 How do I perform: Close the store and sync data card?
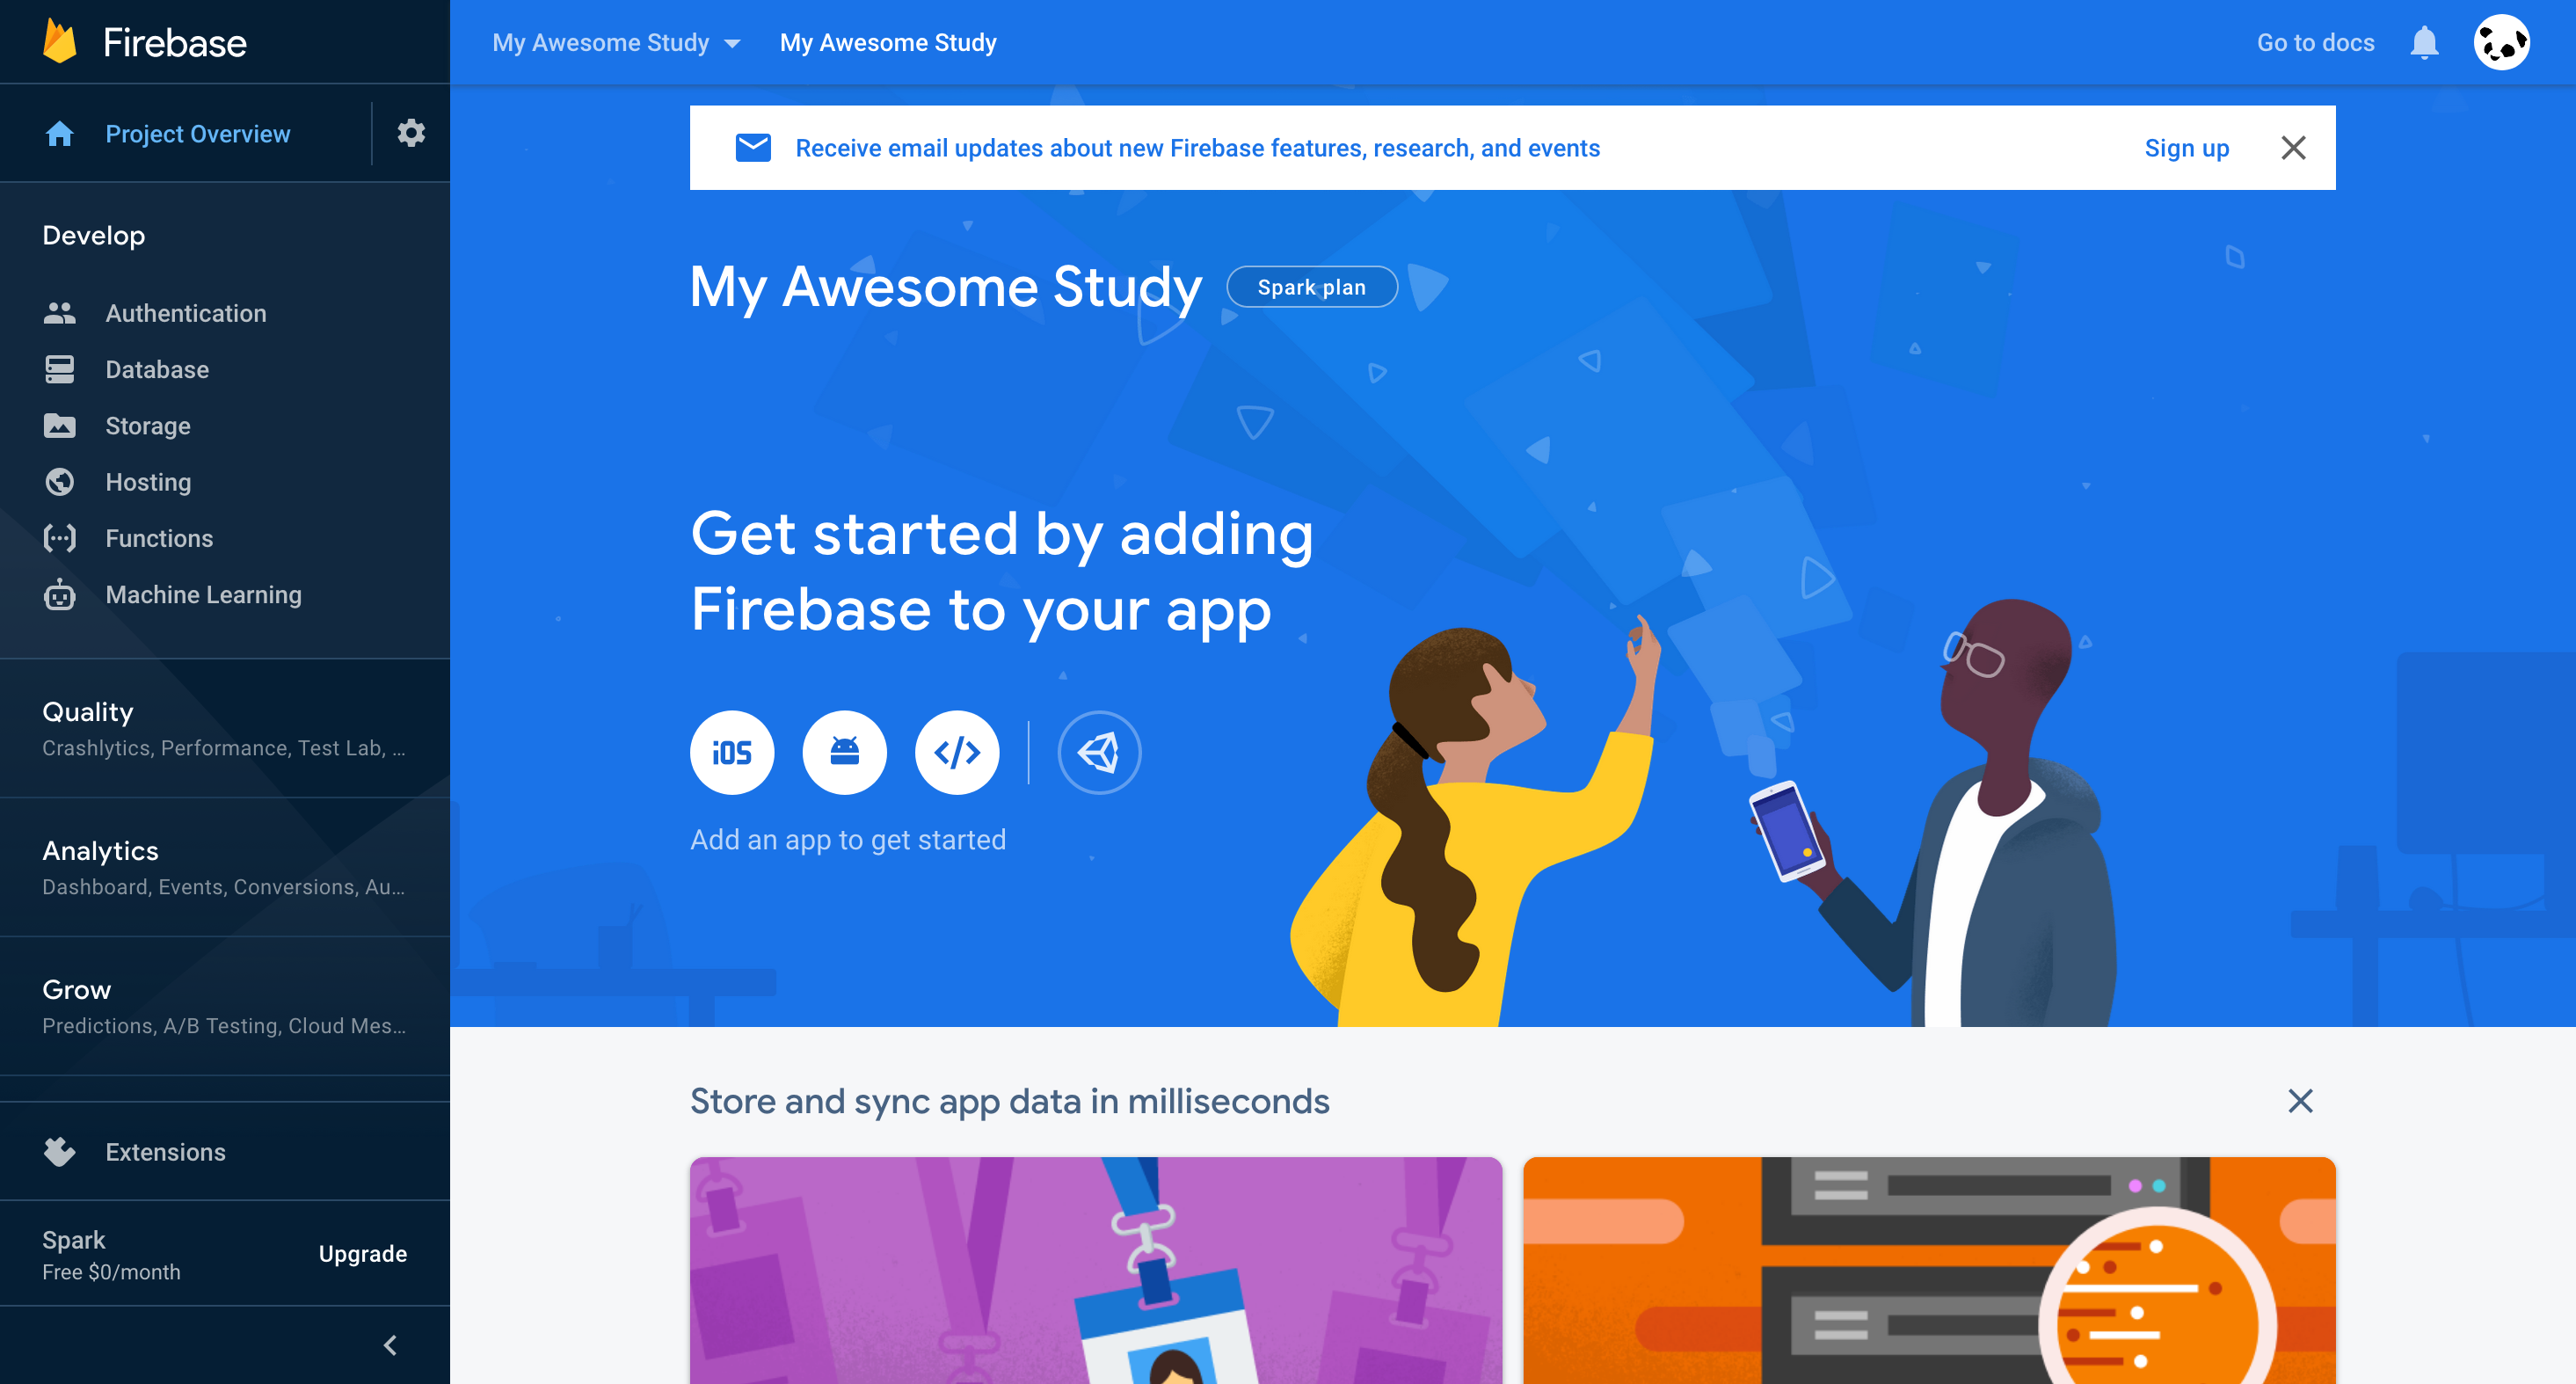click(x=2298, y=1101)
